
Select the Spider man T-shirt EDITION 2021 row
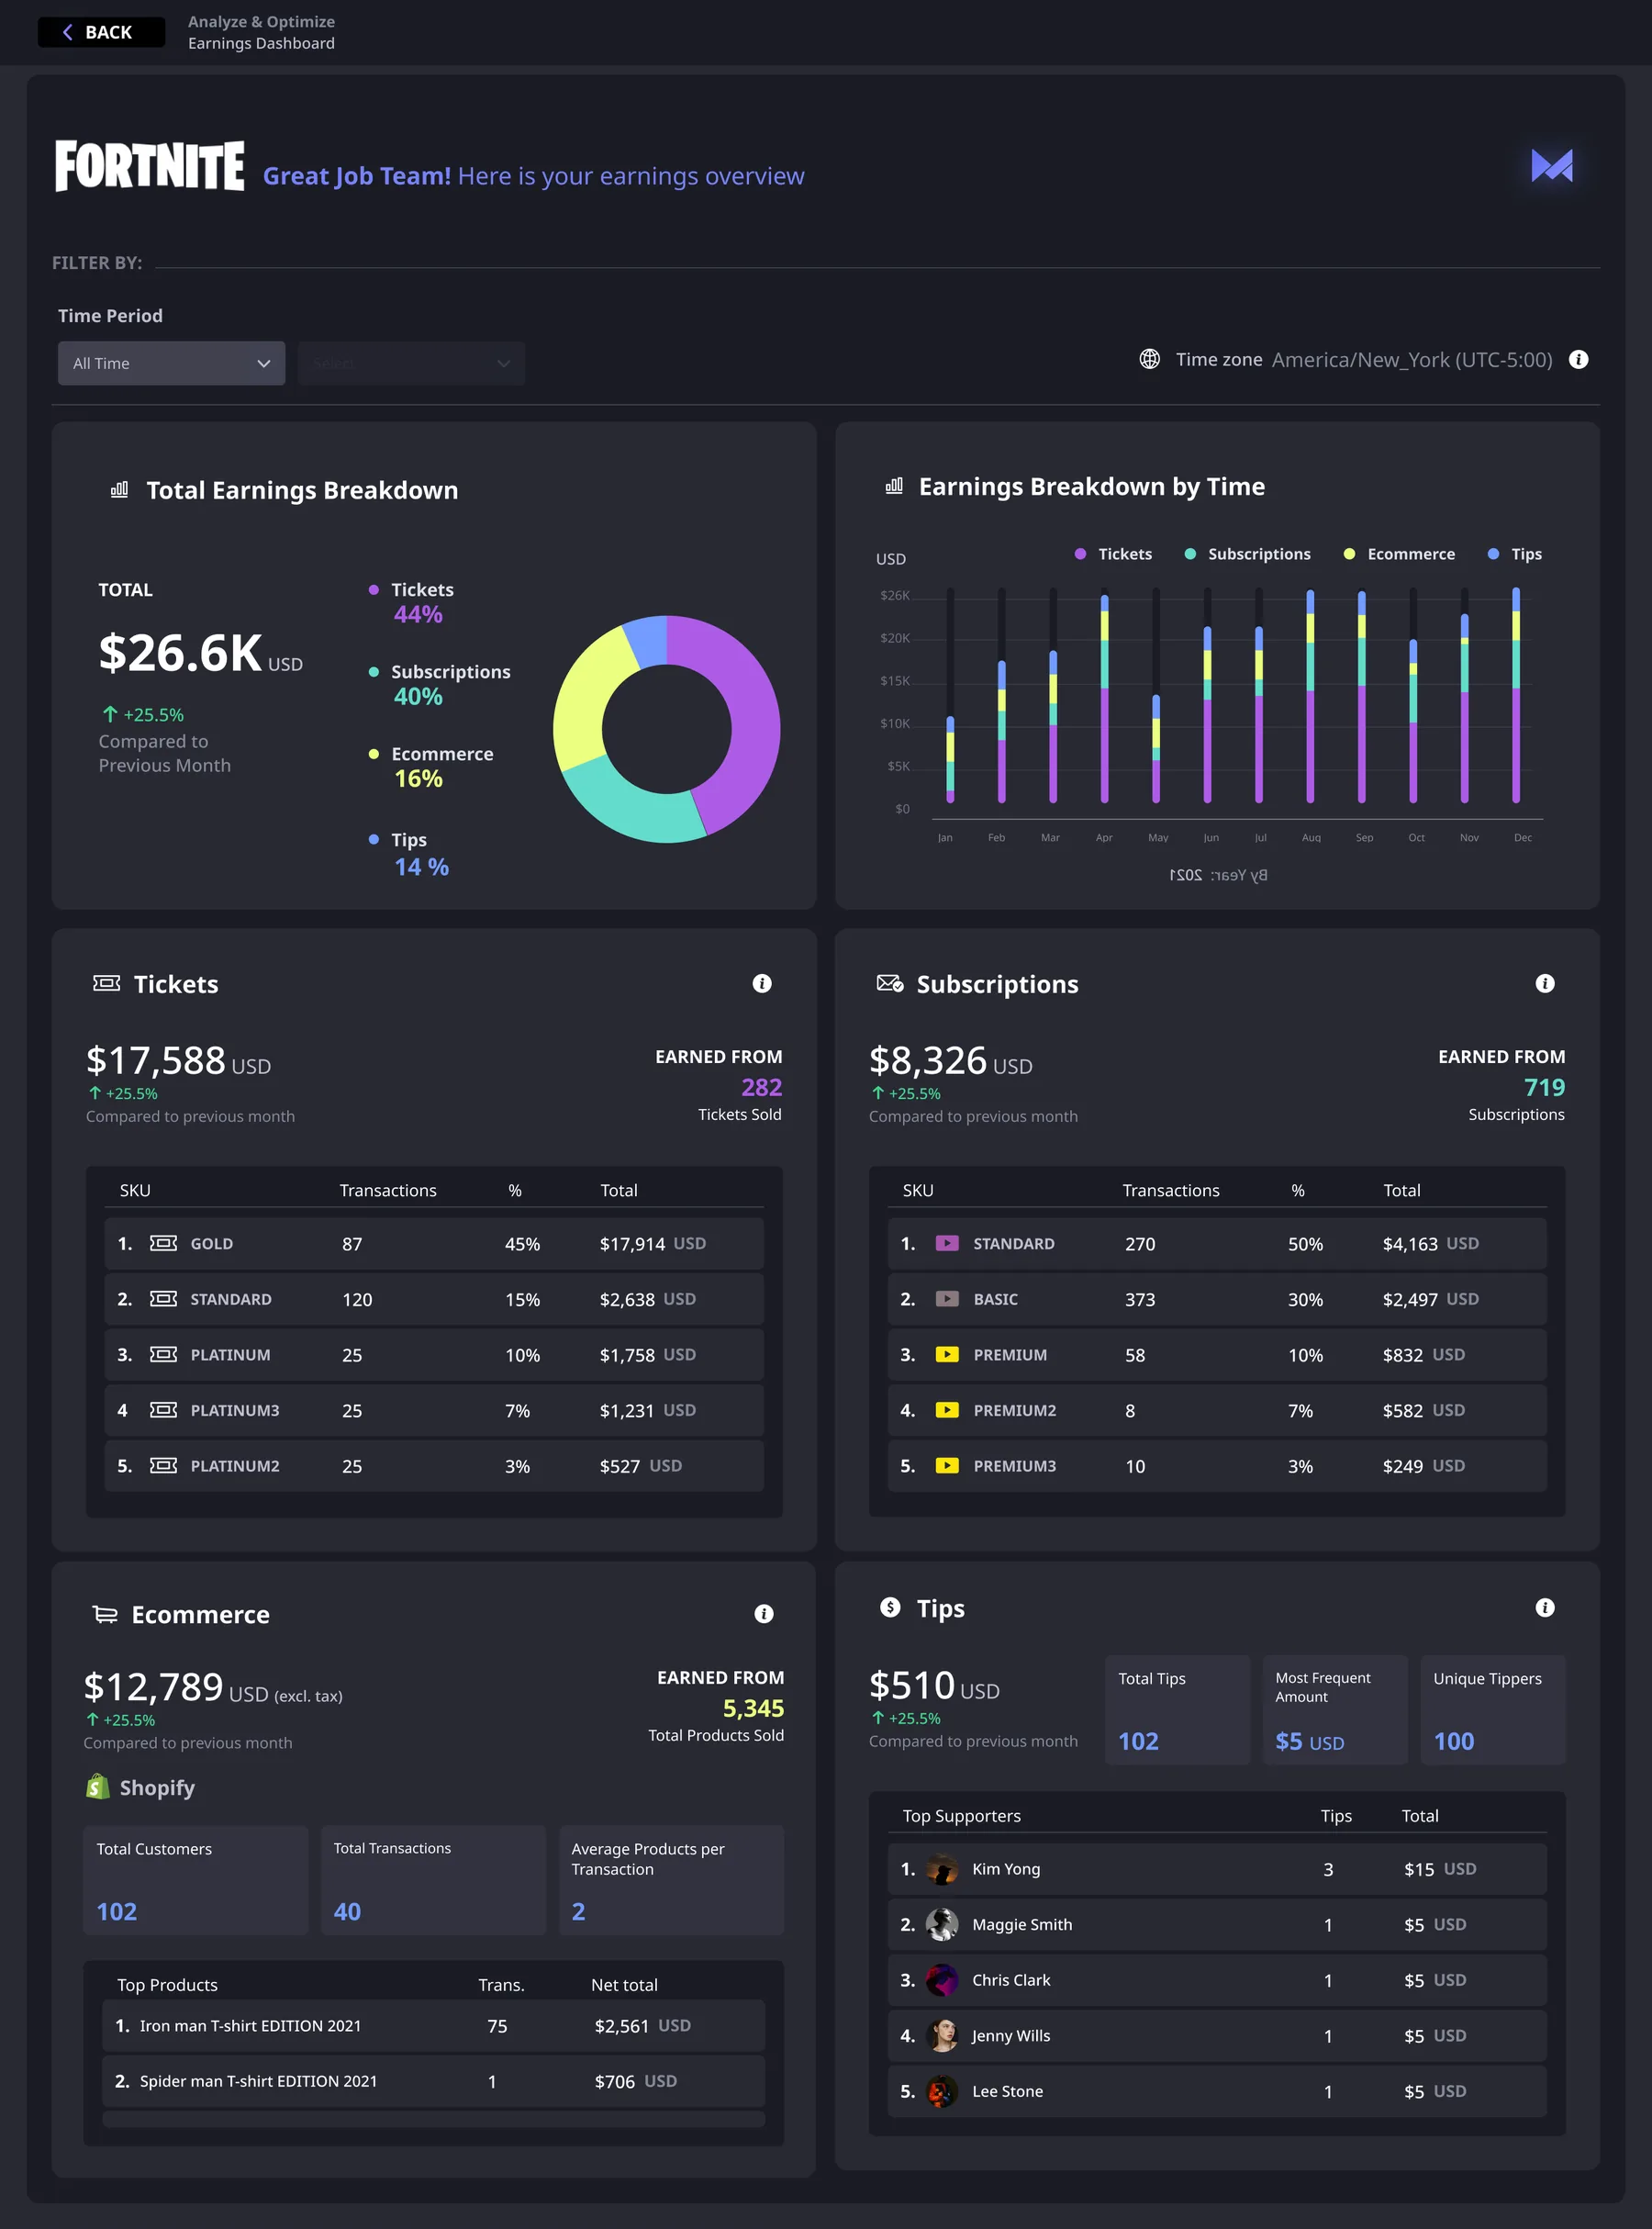pos(434,2081)
